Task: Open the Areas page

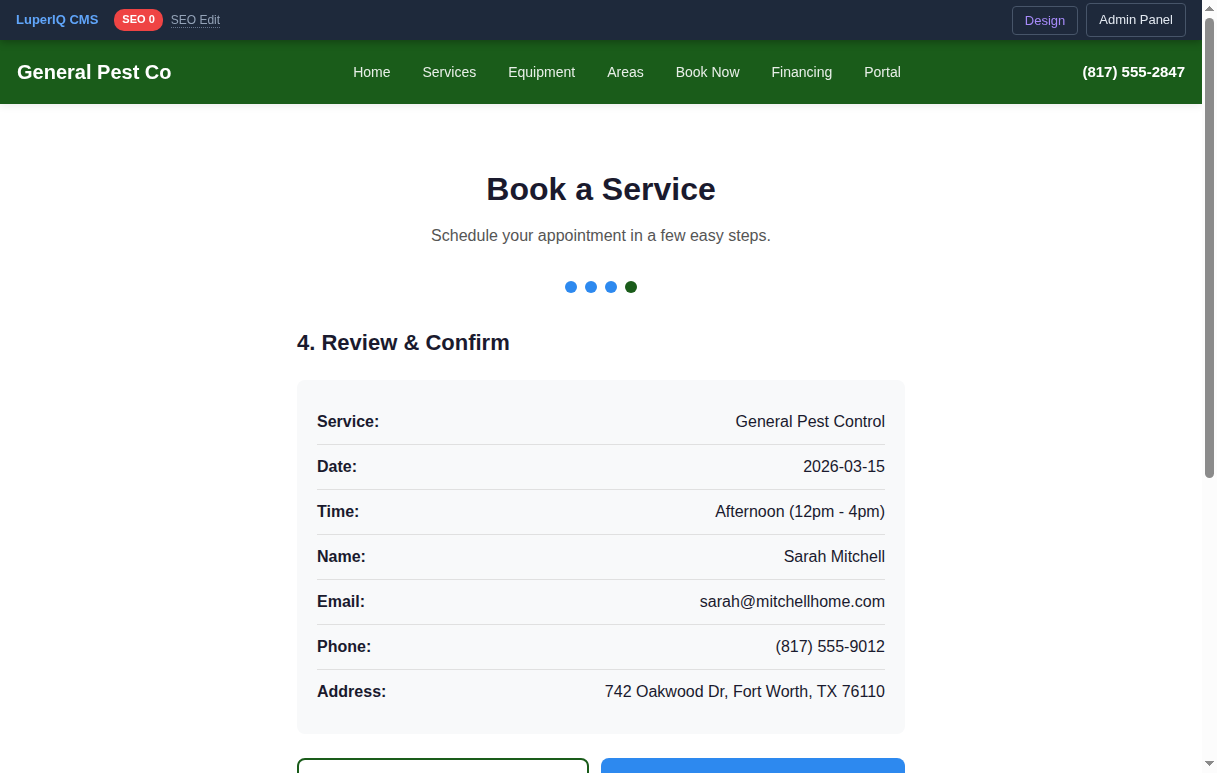Action: pyautogui.click(x=625, y=71)
